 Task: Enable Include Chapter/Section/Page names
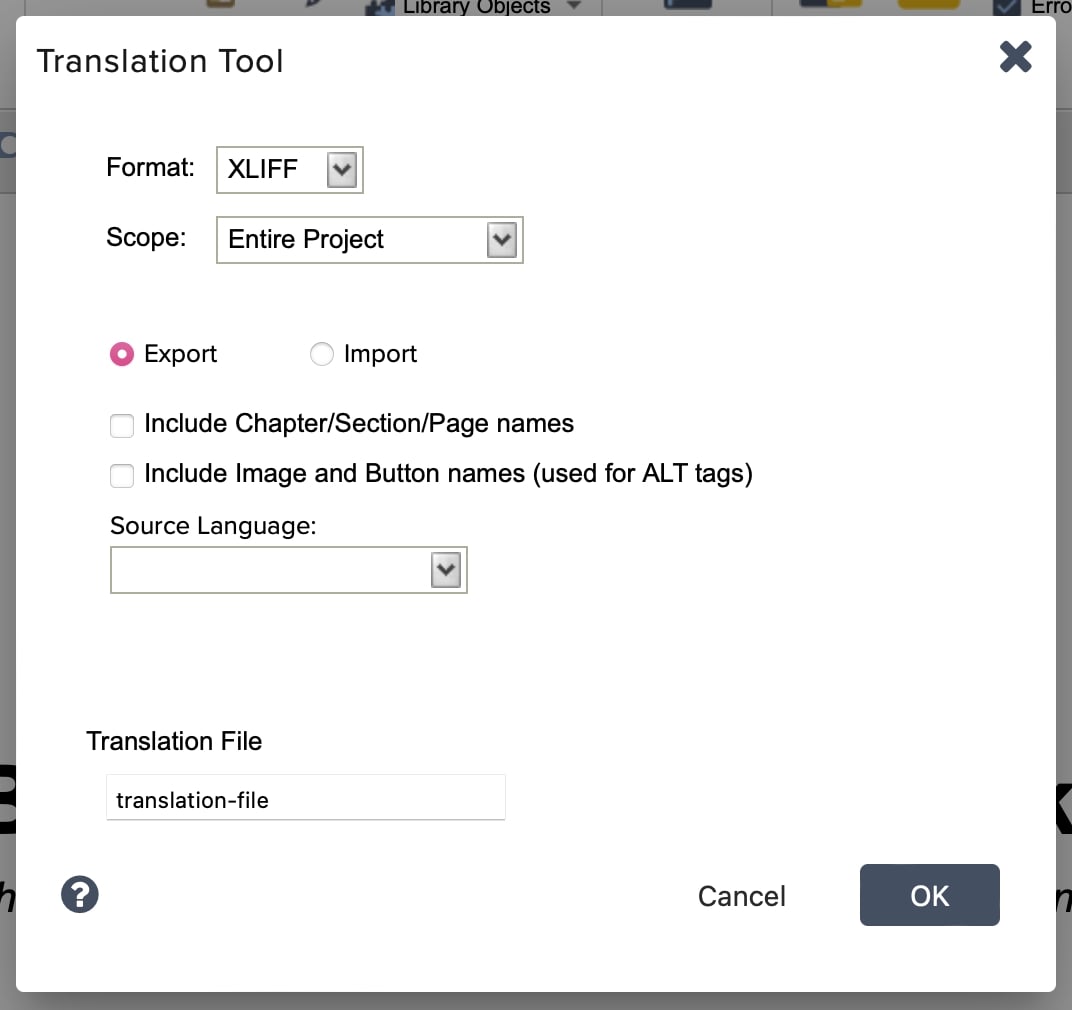point(121,425)
